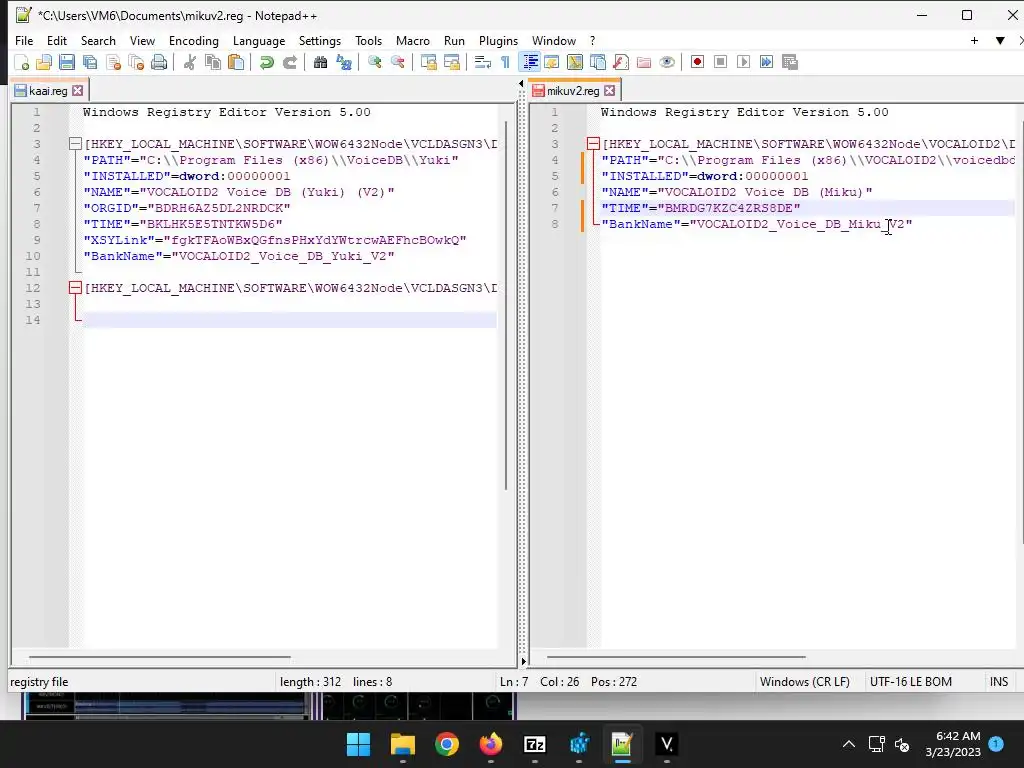Toggle file monitoring eye icon

[x=667, y=62]
